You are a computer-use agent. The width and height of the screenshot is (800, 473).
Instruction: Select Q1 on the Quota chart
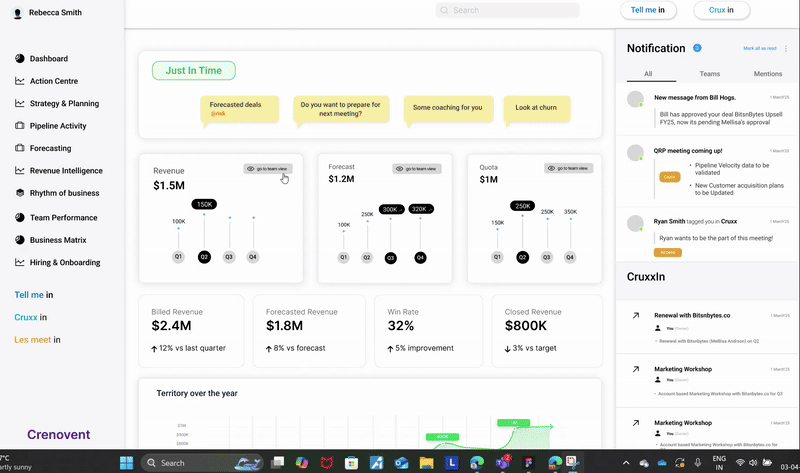(x=497, y=257)
